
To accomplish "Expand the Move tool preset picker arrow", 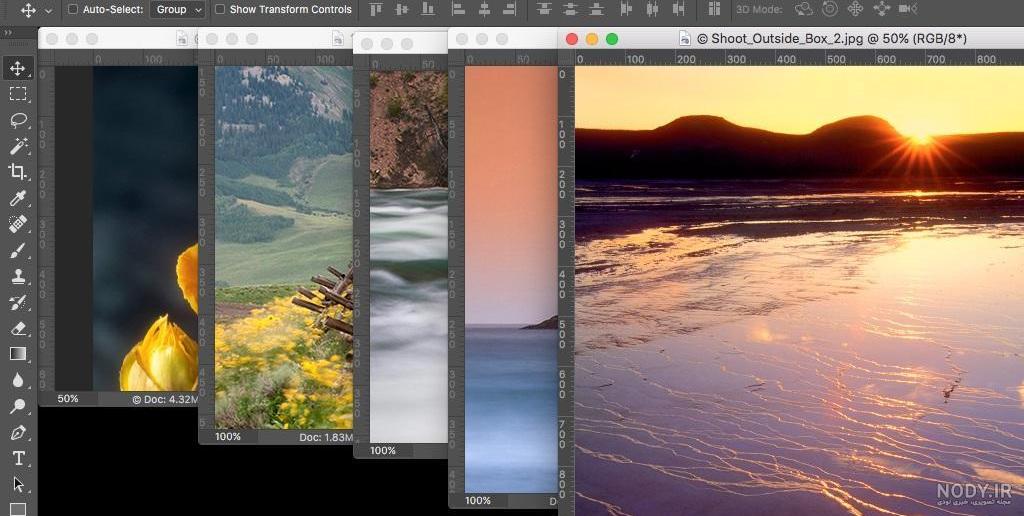I will pos(48,10).
